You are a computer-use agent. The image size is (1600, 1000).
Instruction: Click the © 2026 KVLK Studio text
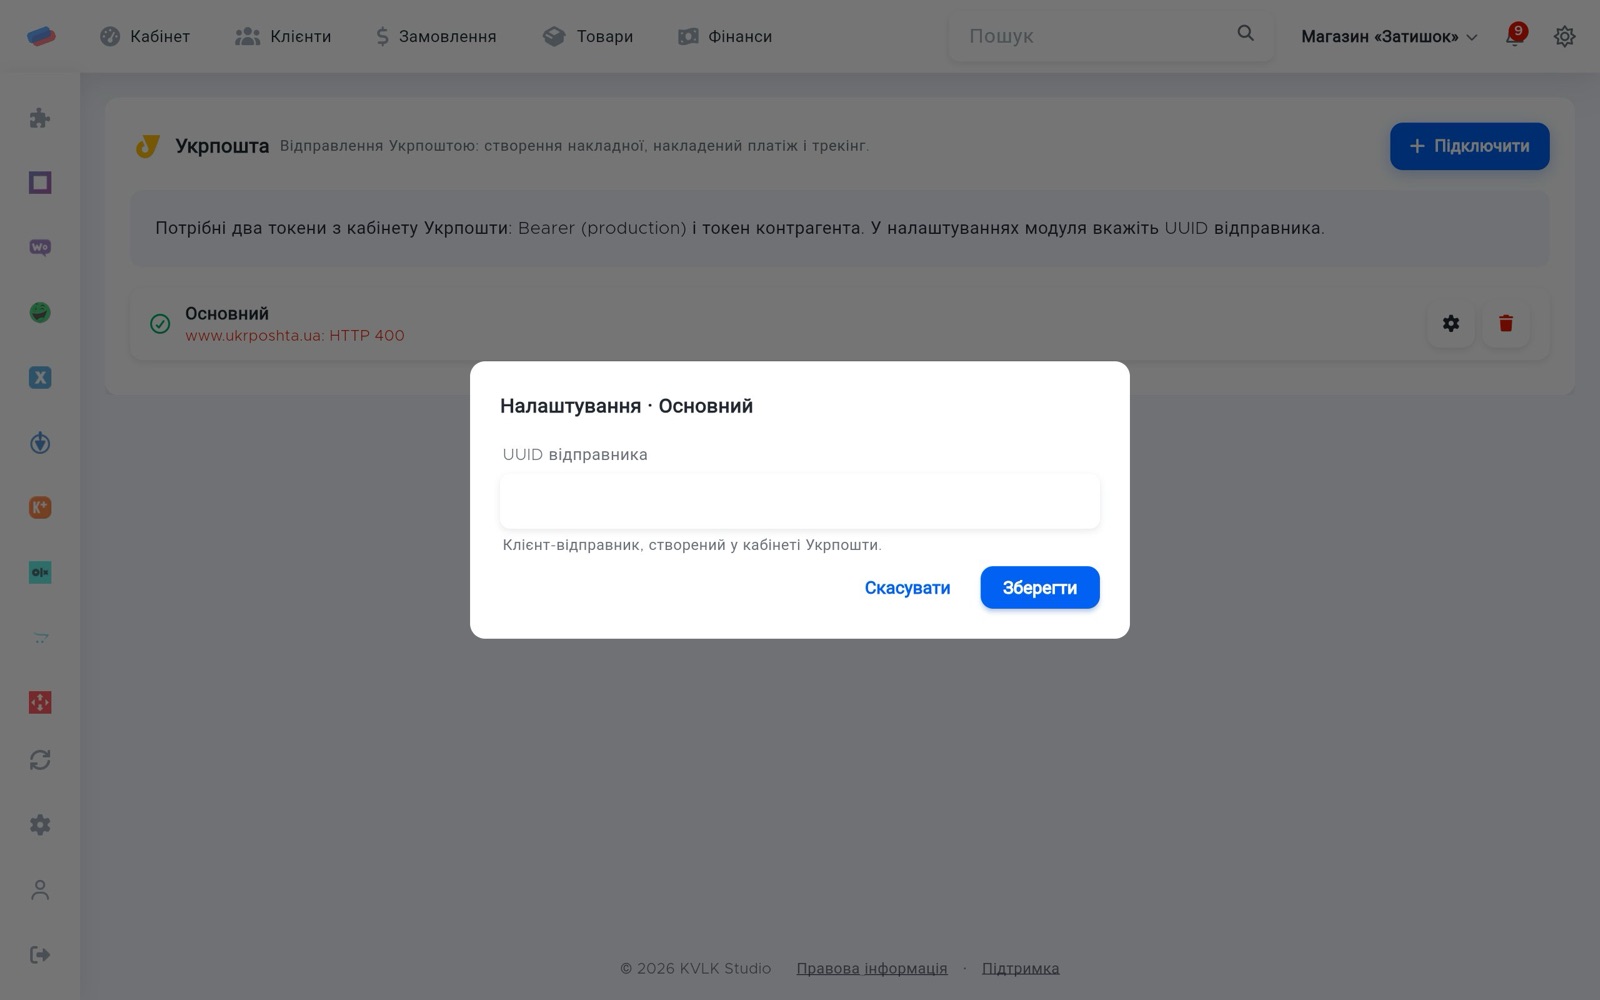696,968
